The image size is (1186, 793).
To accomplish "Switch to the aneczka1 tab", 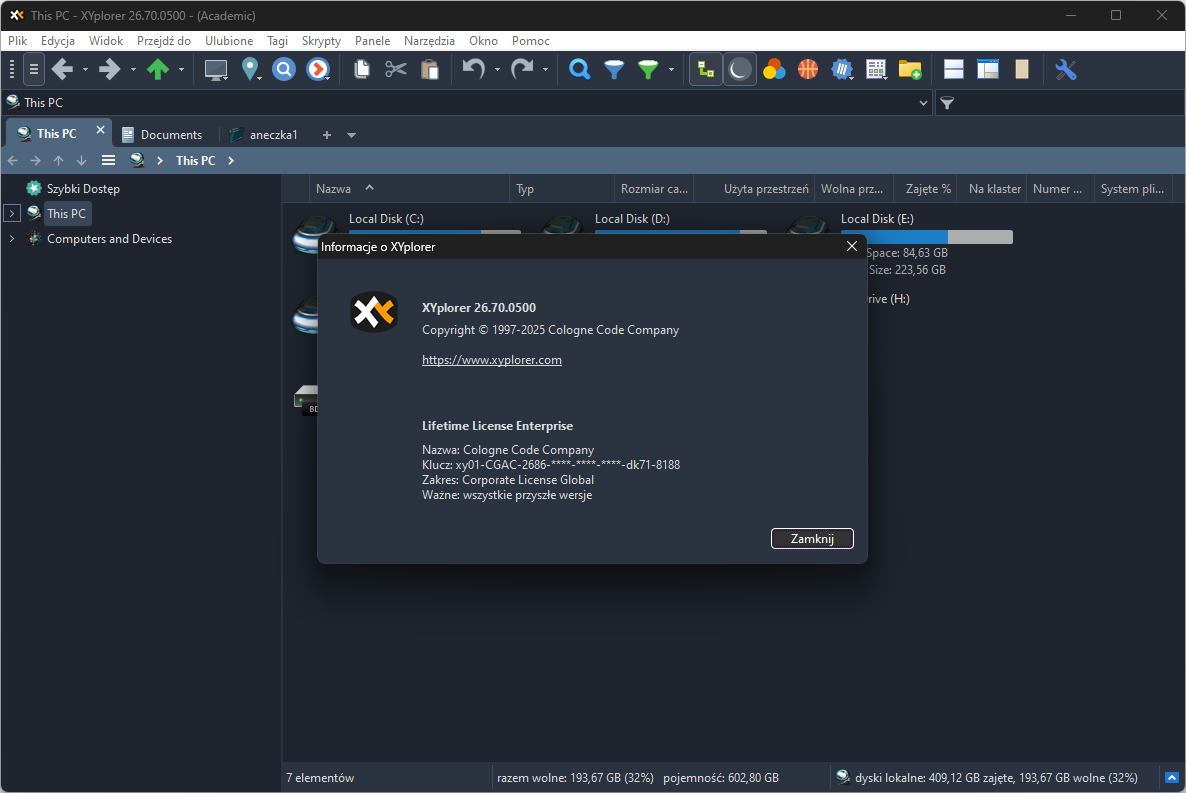I will tap(265, 135).
